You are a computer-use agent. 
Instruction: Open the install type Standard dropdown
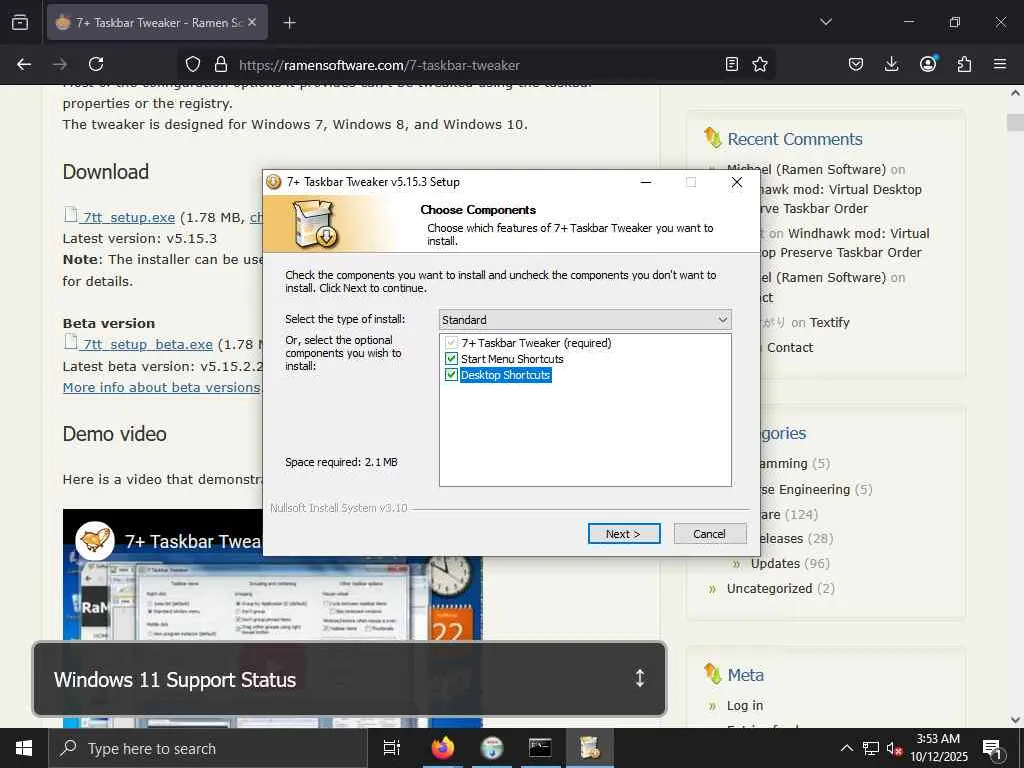tap(585, 319)
